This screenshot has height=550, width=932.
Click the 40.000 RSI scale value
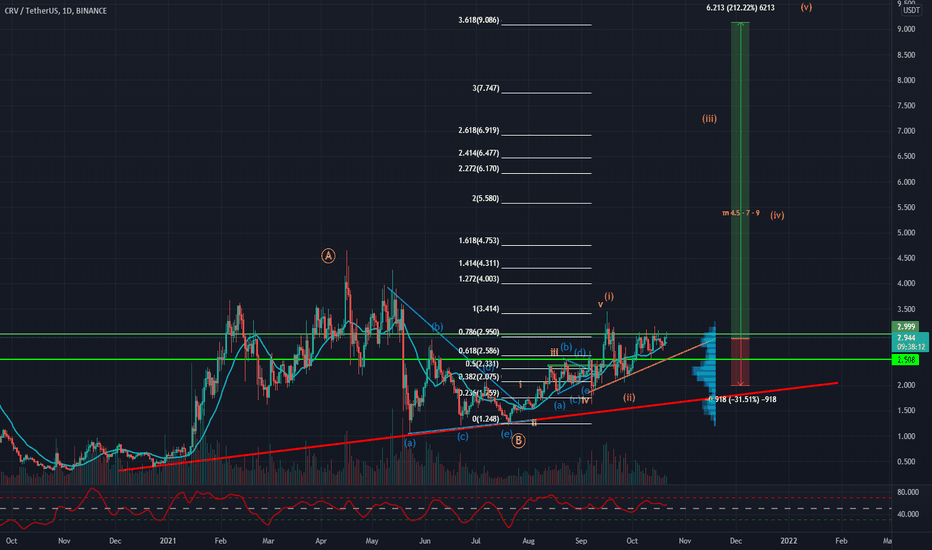(908, 514)
